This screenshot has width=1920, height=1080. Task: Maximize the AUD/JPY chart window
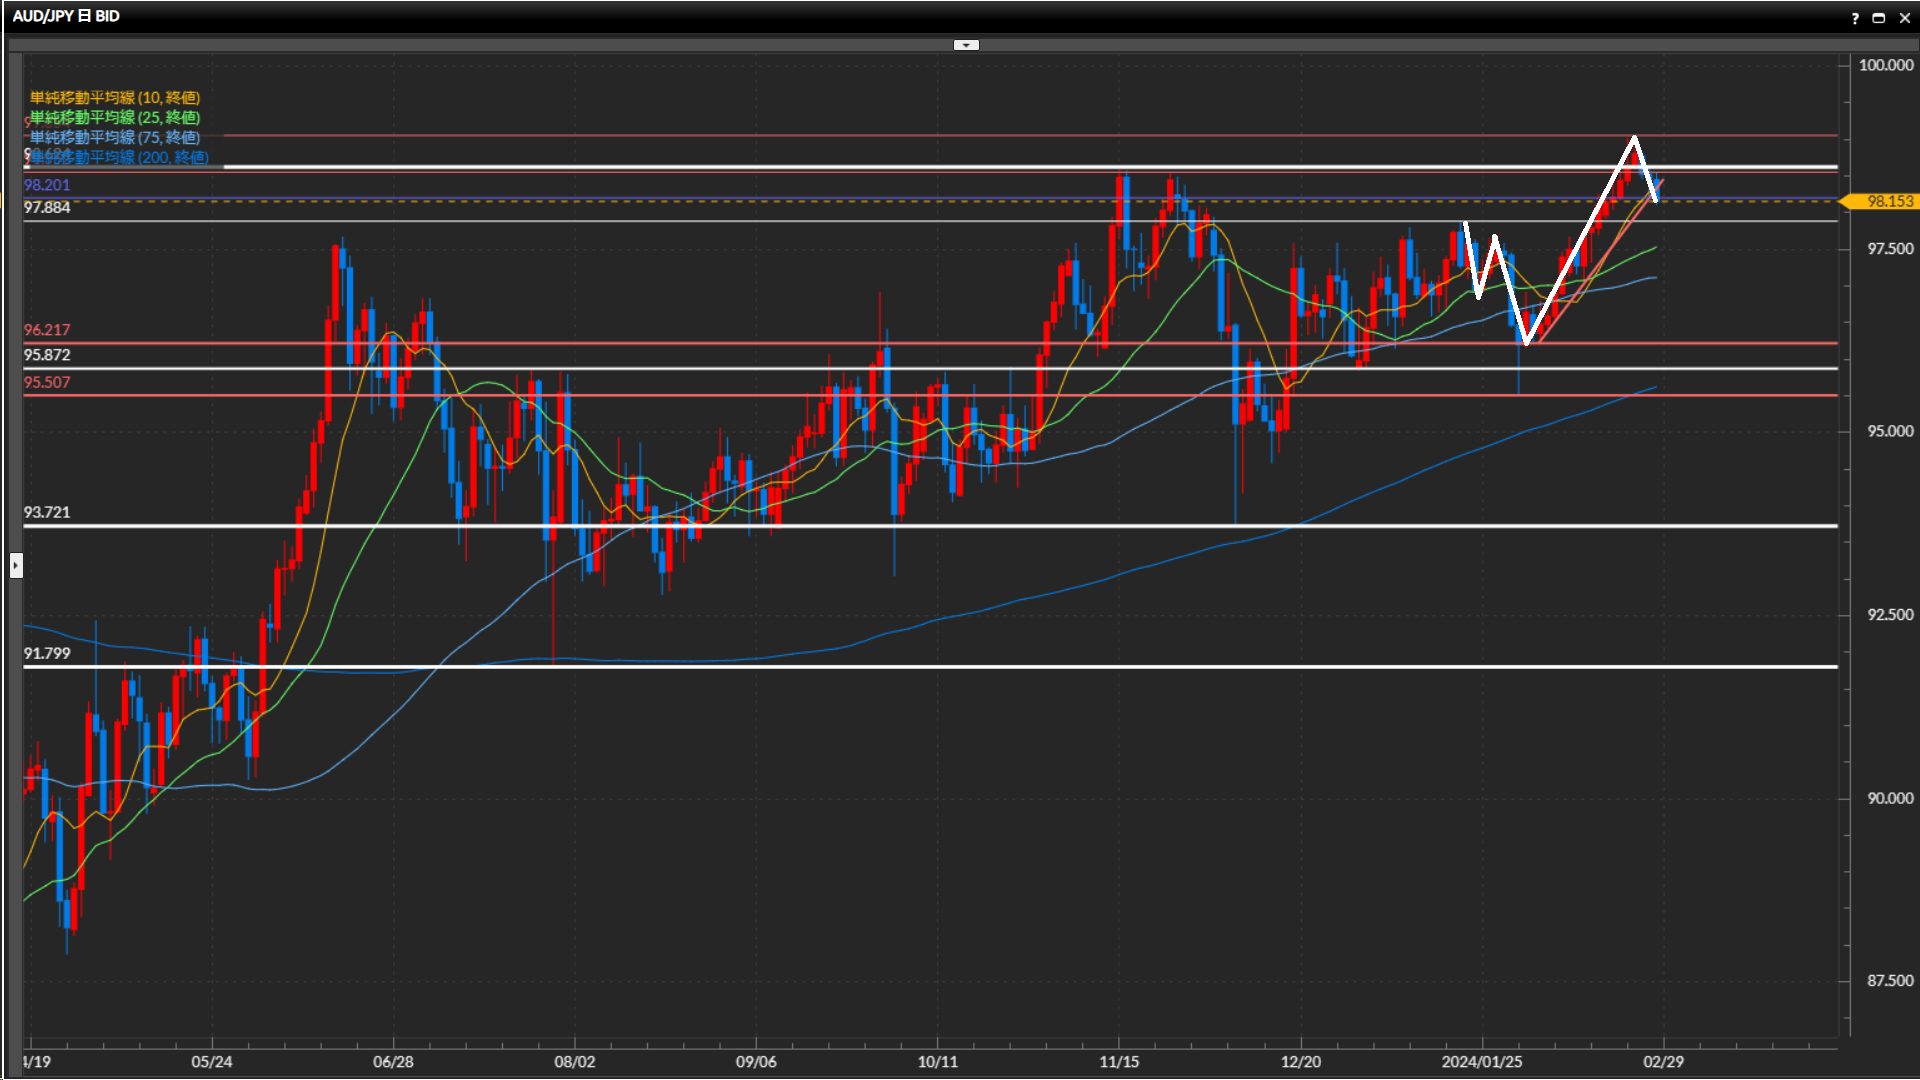(1879, 18)
